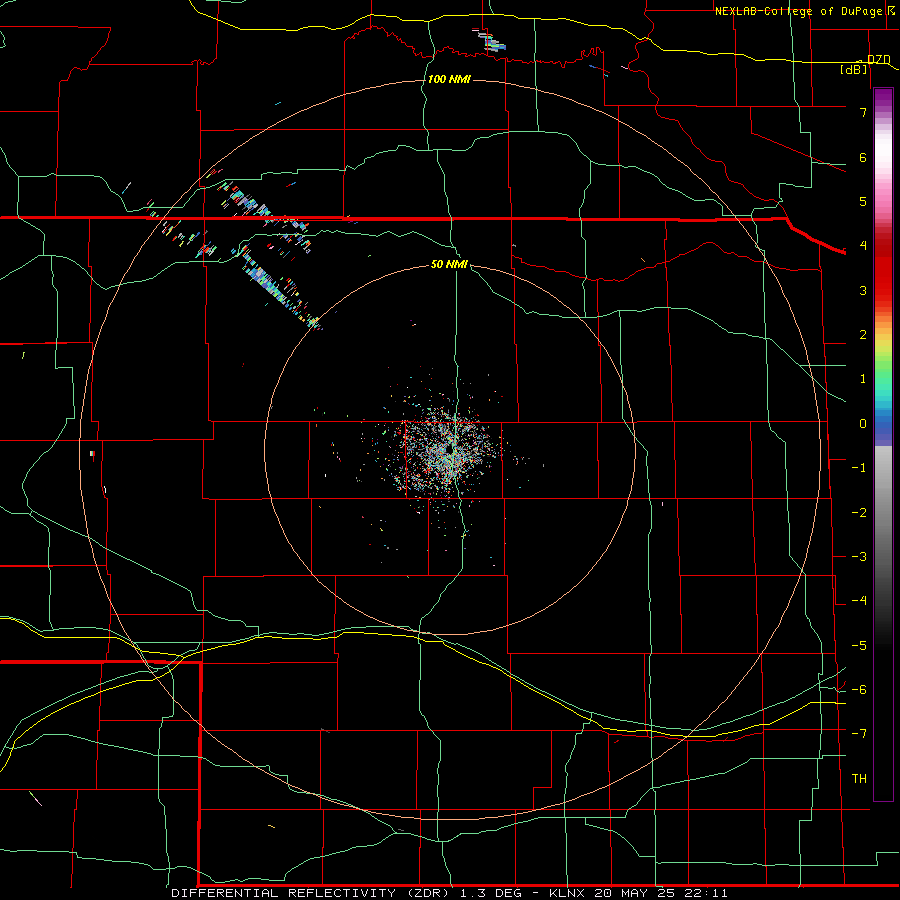Select the 7 value on the color scale
This screenshot has width=900, height=900.
[x=863, y=112]
